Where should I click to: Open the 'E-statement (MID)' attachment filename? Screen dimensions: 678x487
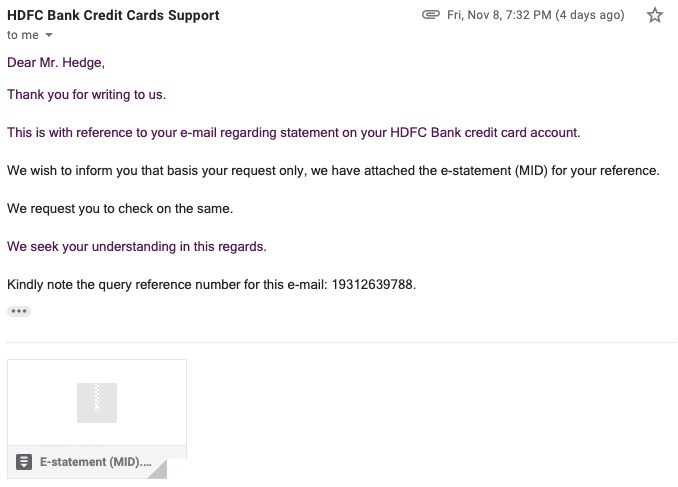tap(97, 463)
